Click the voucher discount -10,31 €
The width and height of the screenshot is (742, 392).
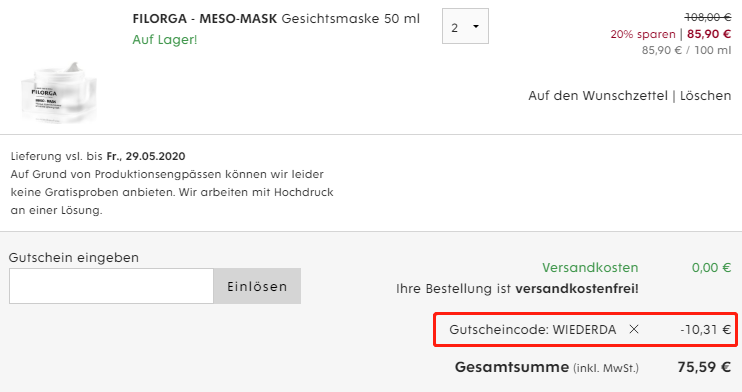(706, 330)
